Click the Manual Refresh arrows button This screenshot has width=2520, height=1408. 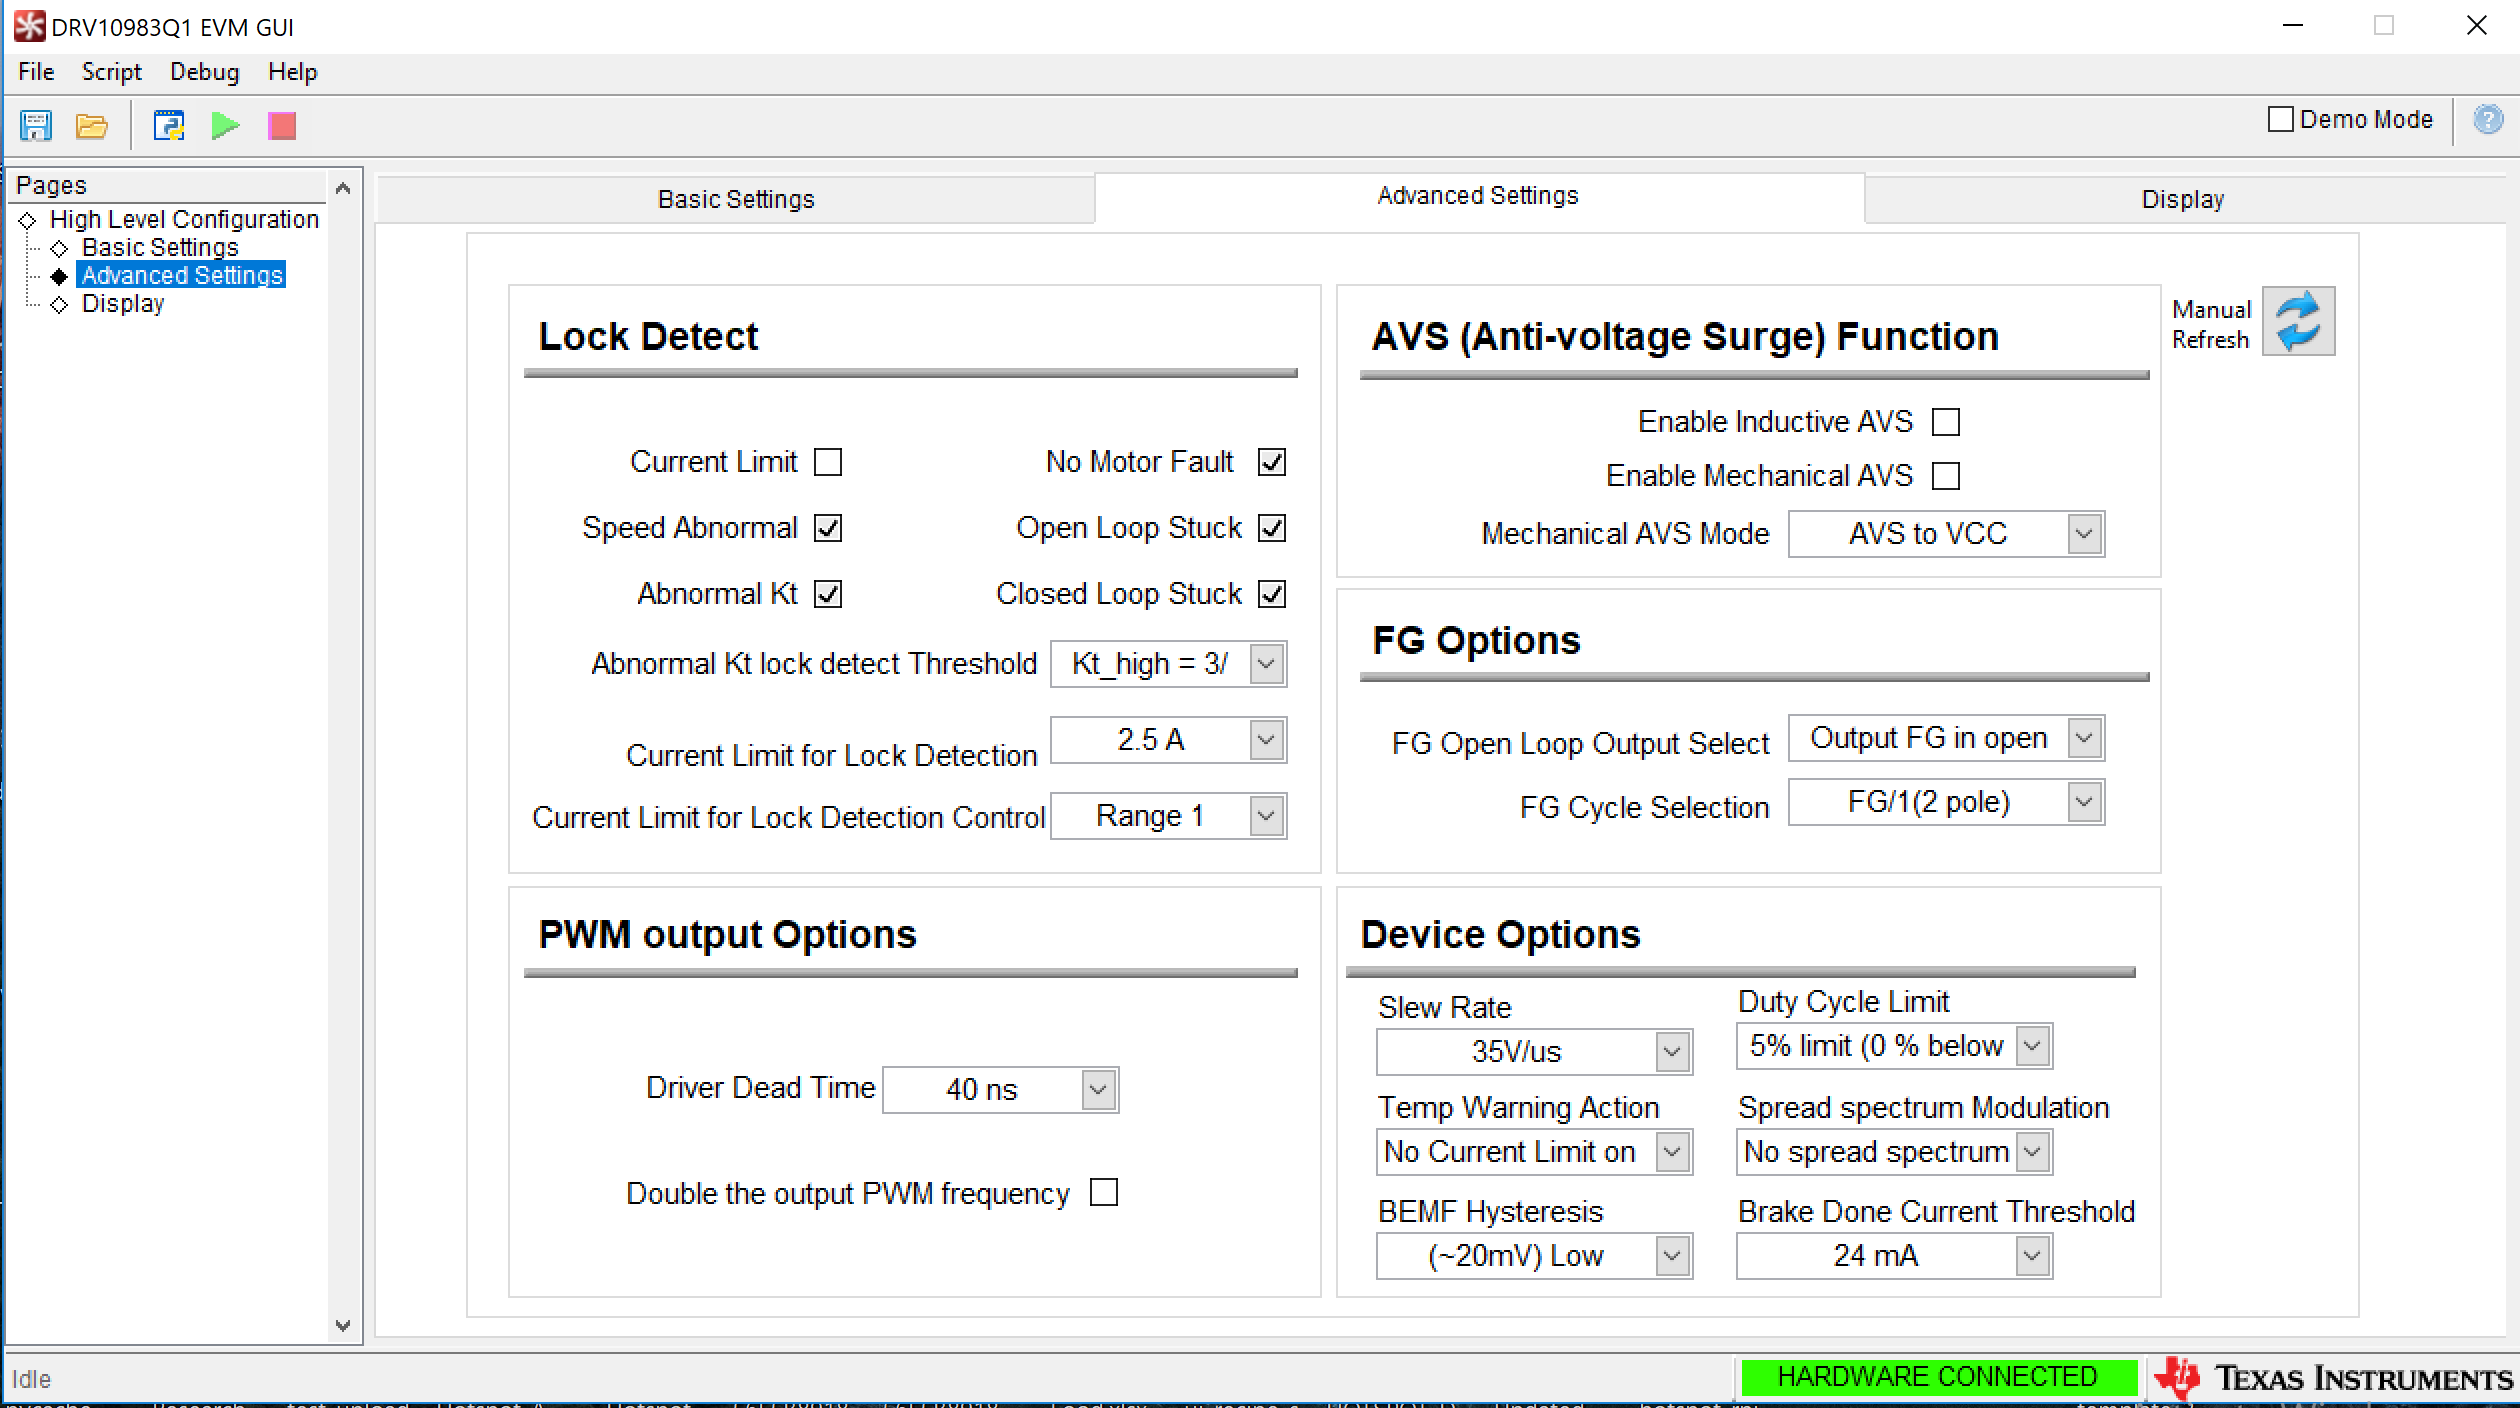[x=2298, y=321]
